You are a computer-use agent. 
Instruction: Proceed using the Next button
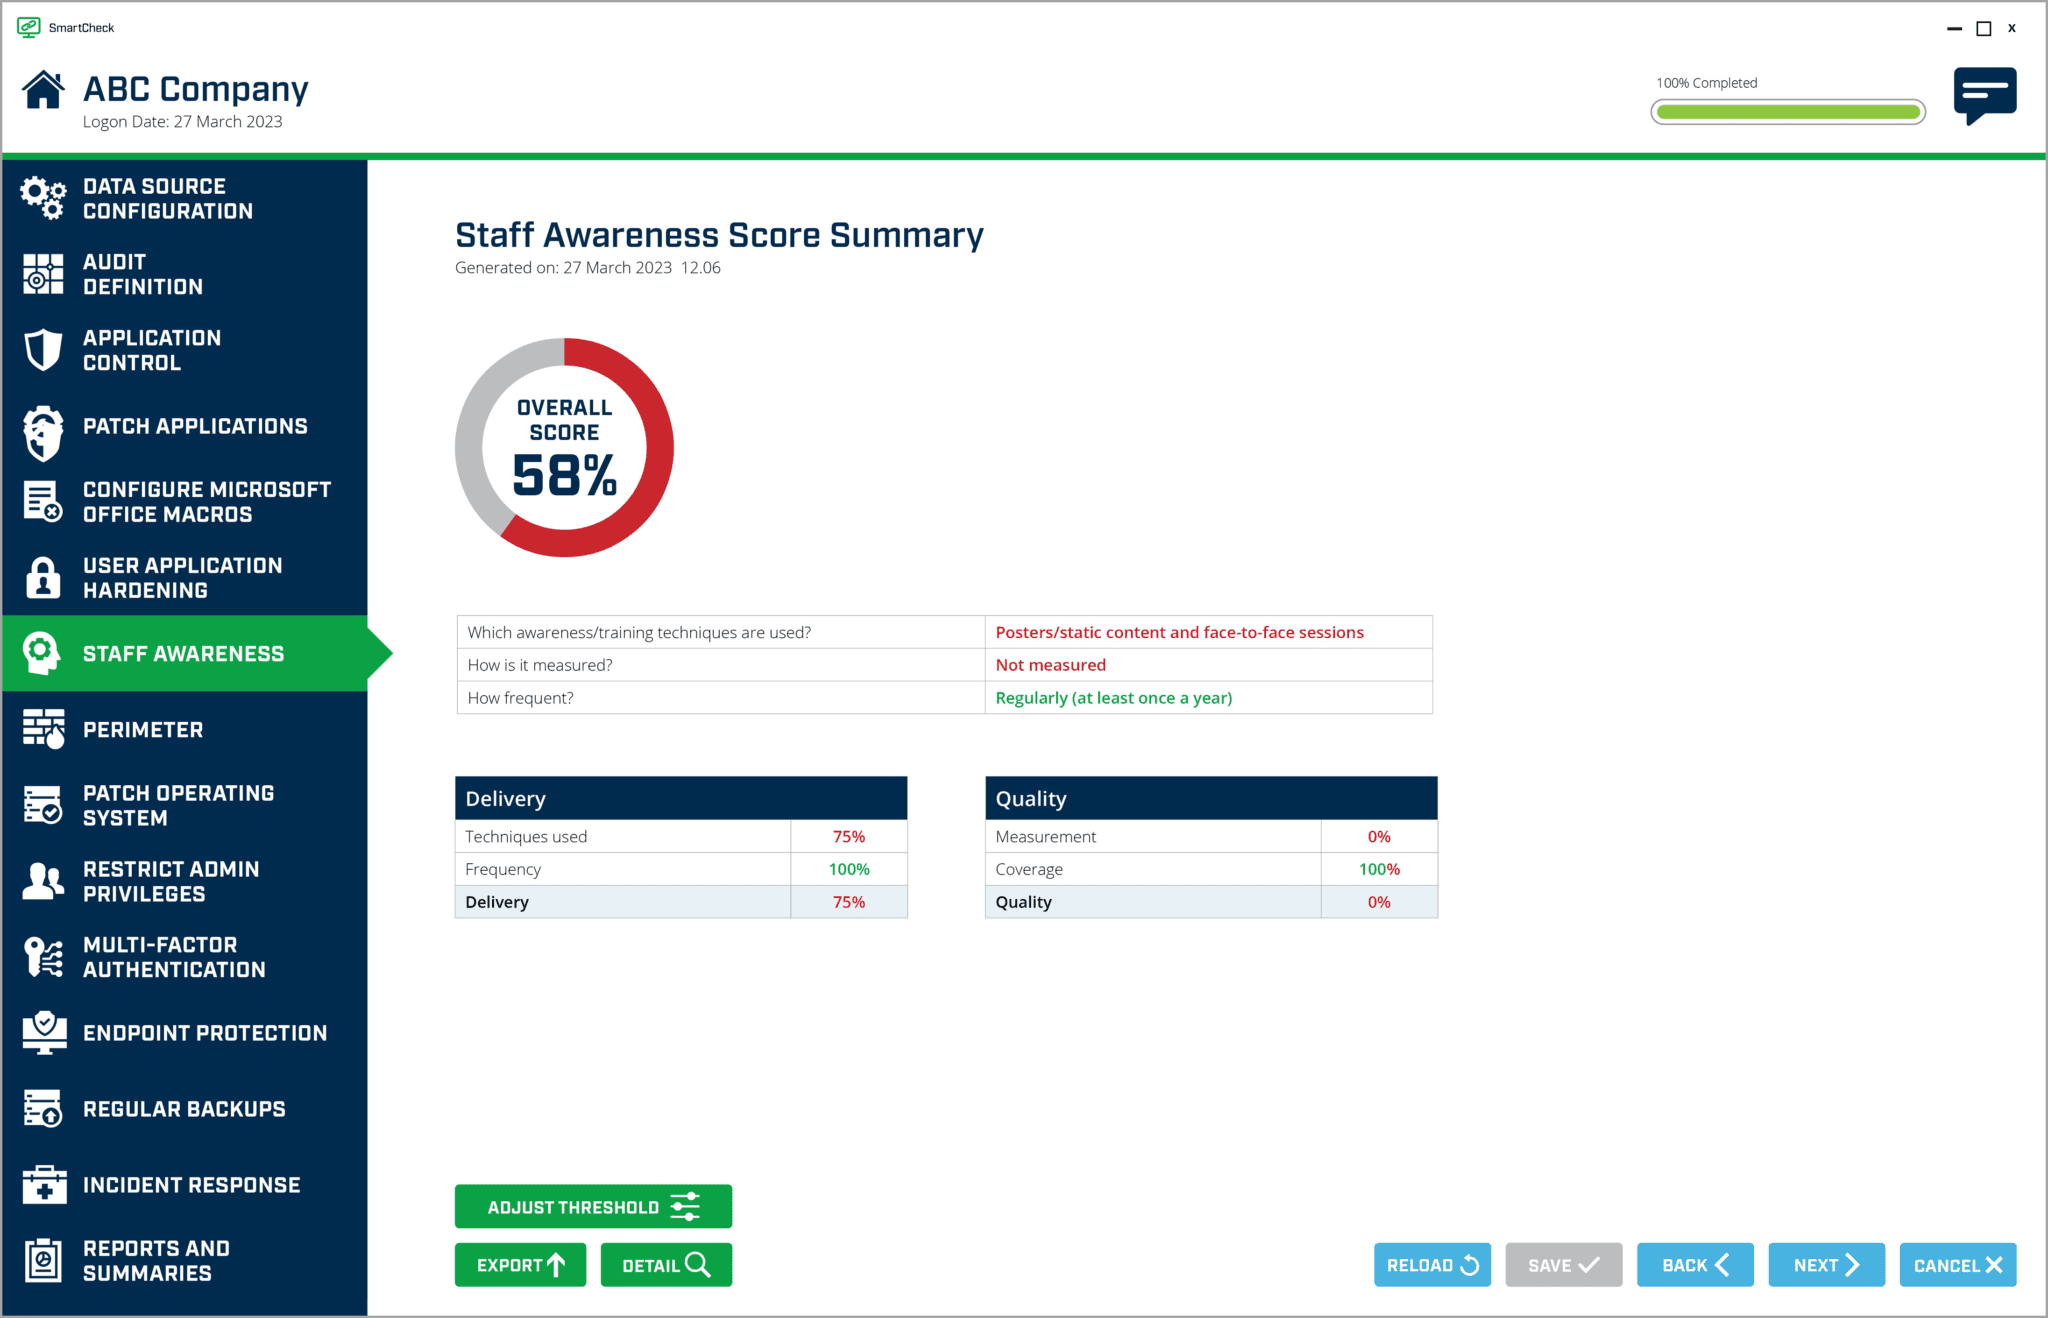pos(1825,1264)
